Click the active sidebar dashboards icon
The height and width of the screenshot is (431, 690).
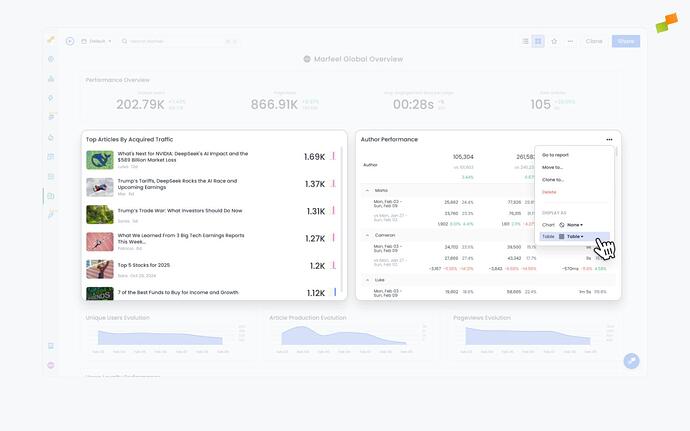click(x=51, y=196)
